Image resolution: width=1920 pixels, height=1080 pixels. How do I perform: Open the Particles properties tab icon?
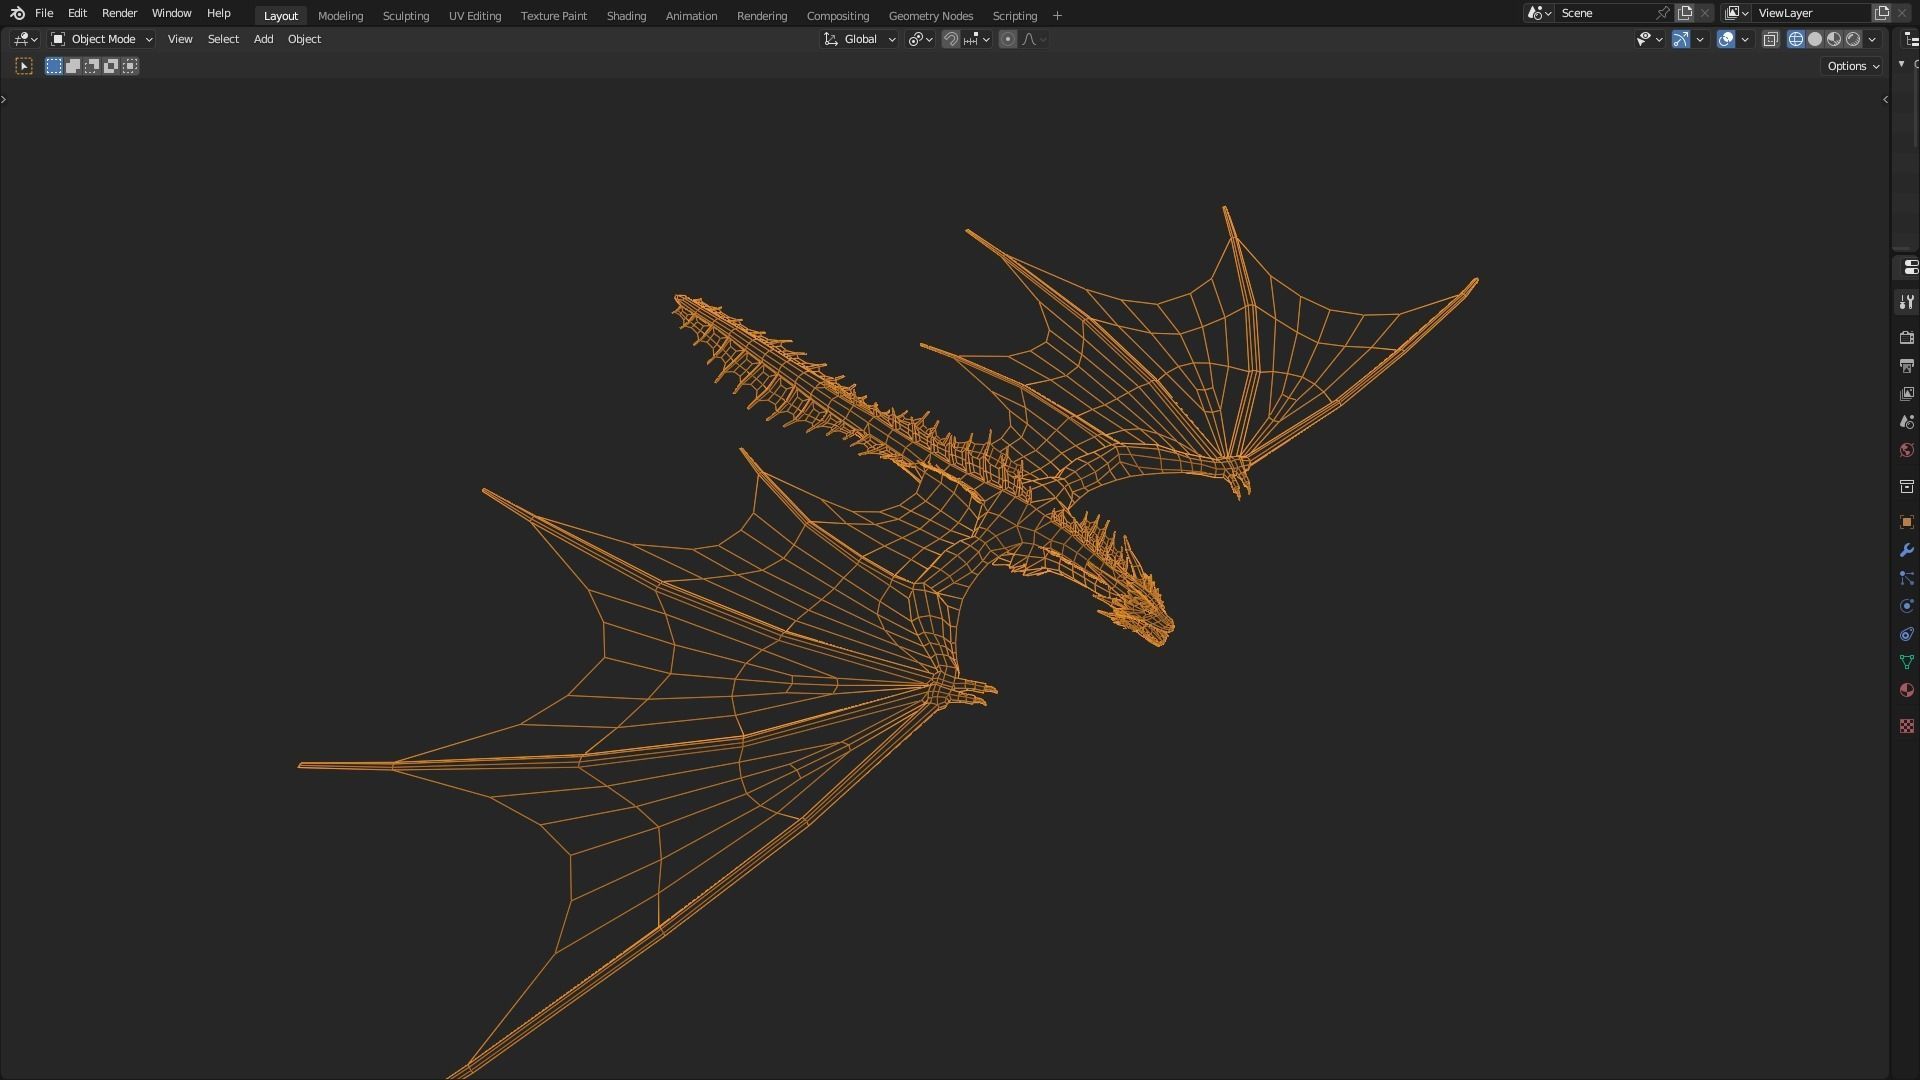pyautogui.click(x=1906, y=578)
